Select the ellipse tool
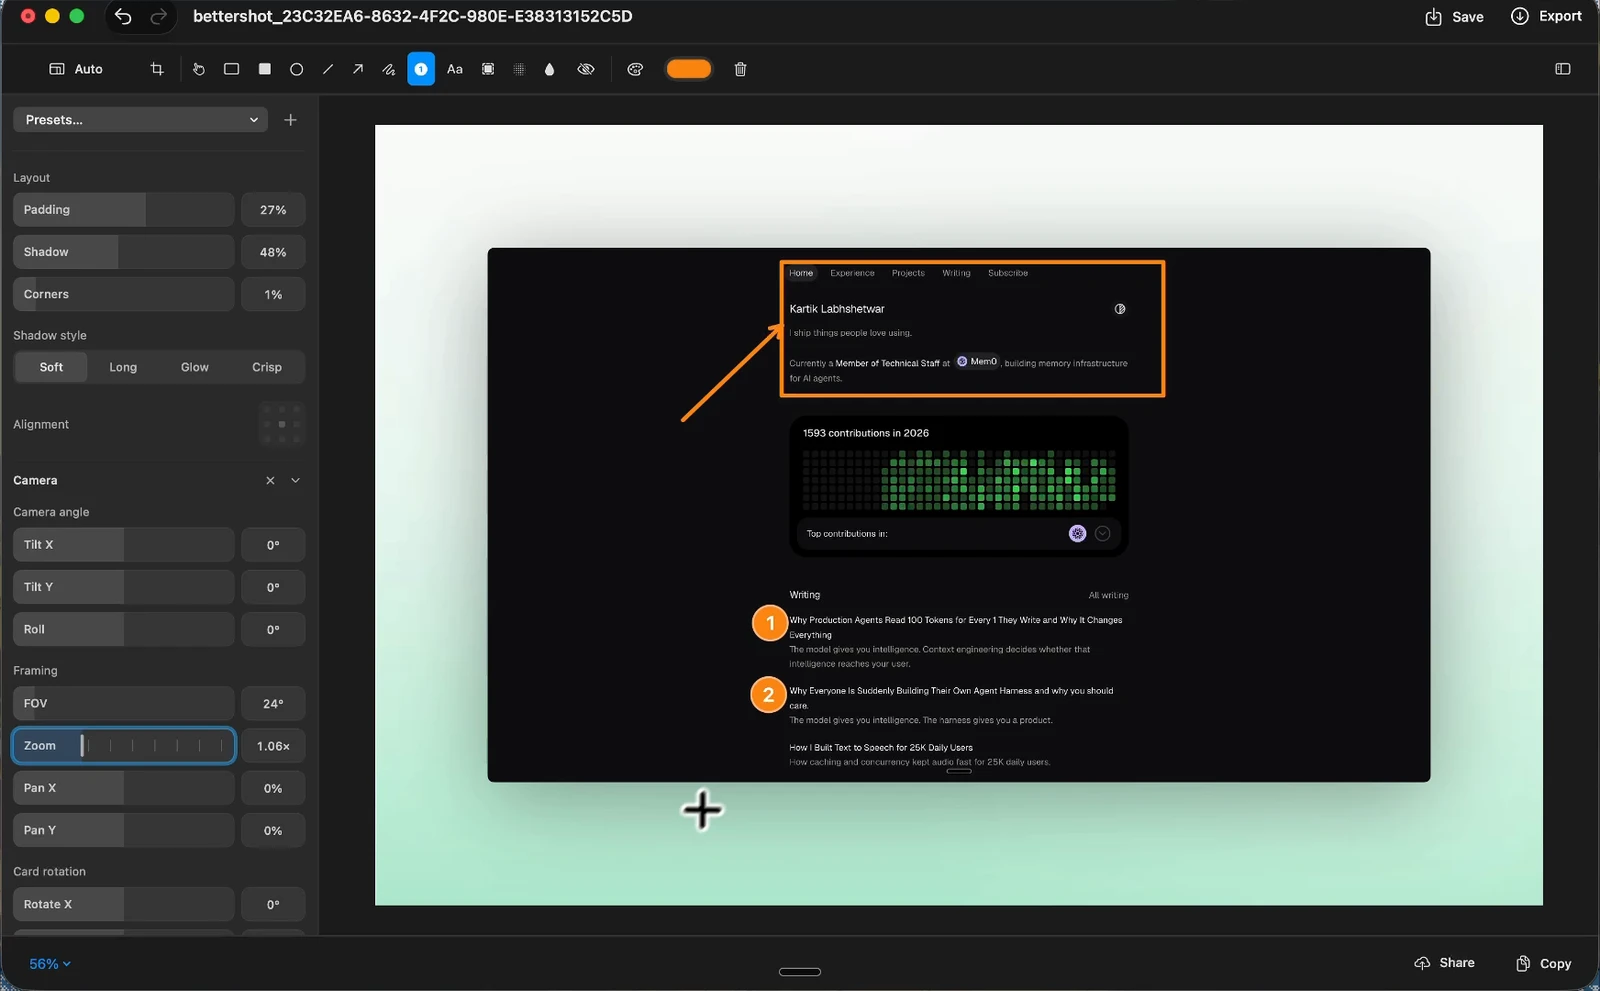The width and height of the screenshot is (1600, 991). point(296,69)
